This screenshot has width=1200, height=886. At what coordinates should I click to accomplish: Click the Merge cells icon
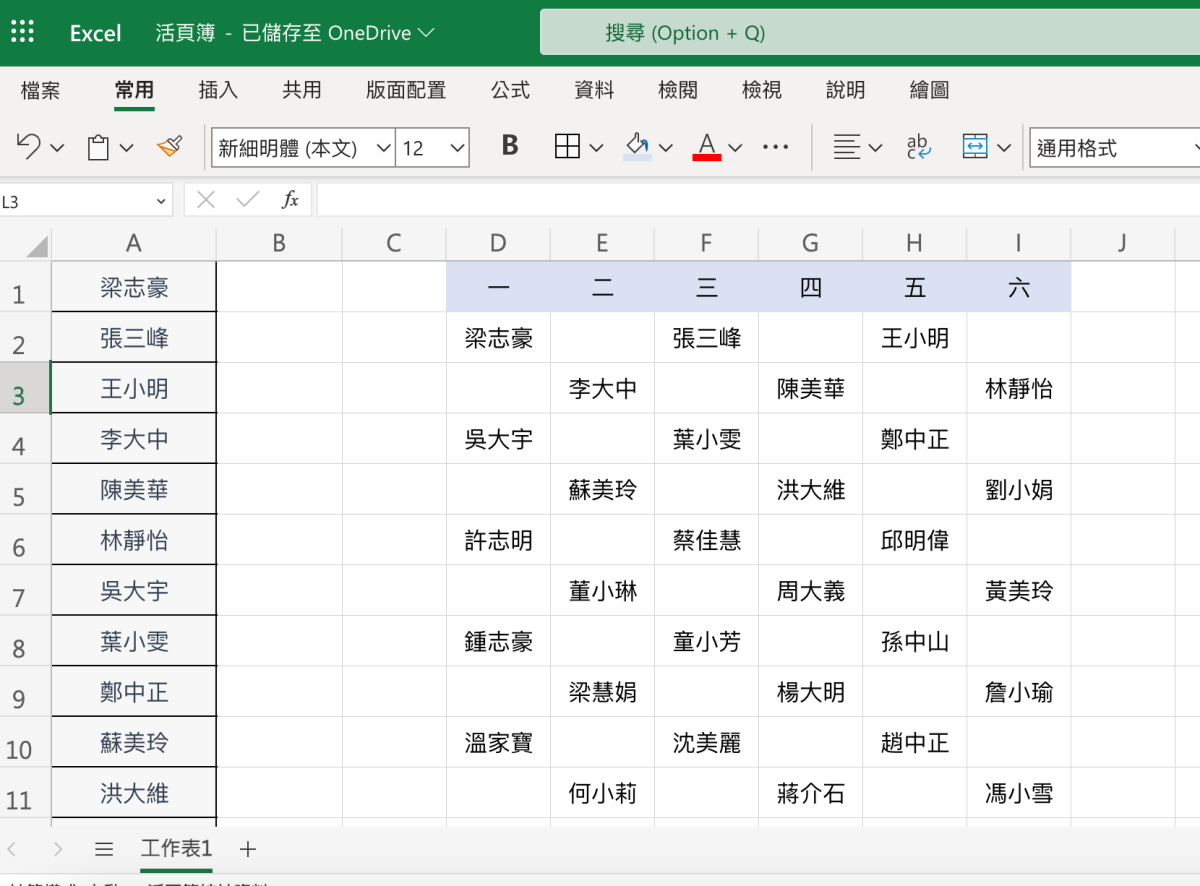click(x=974, y=148)
